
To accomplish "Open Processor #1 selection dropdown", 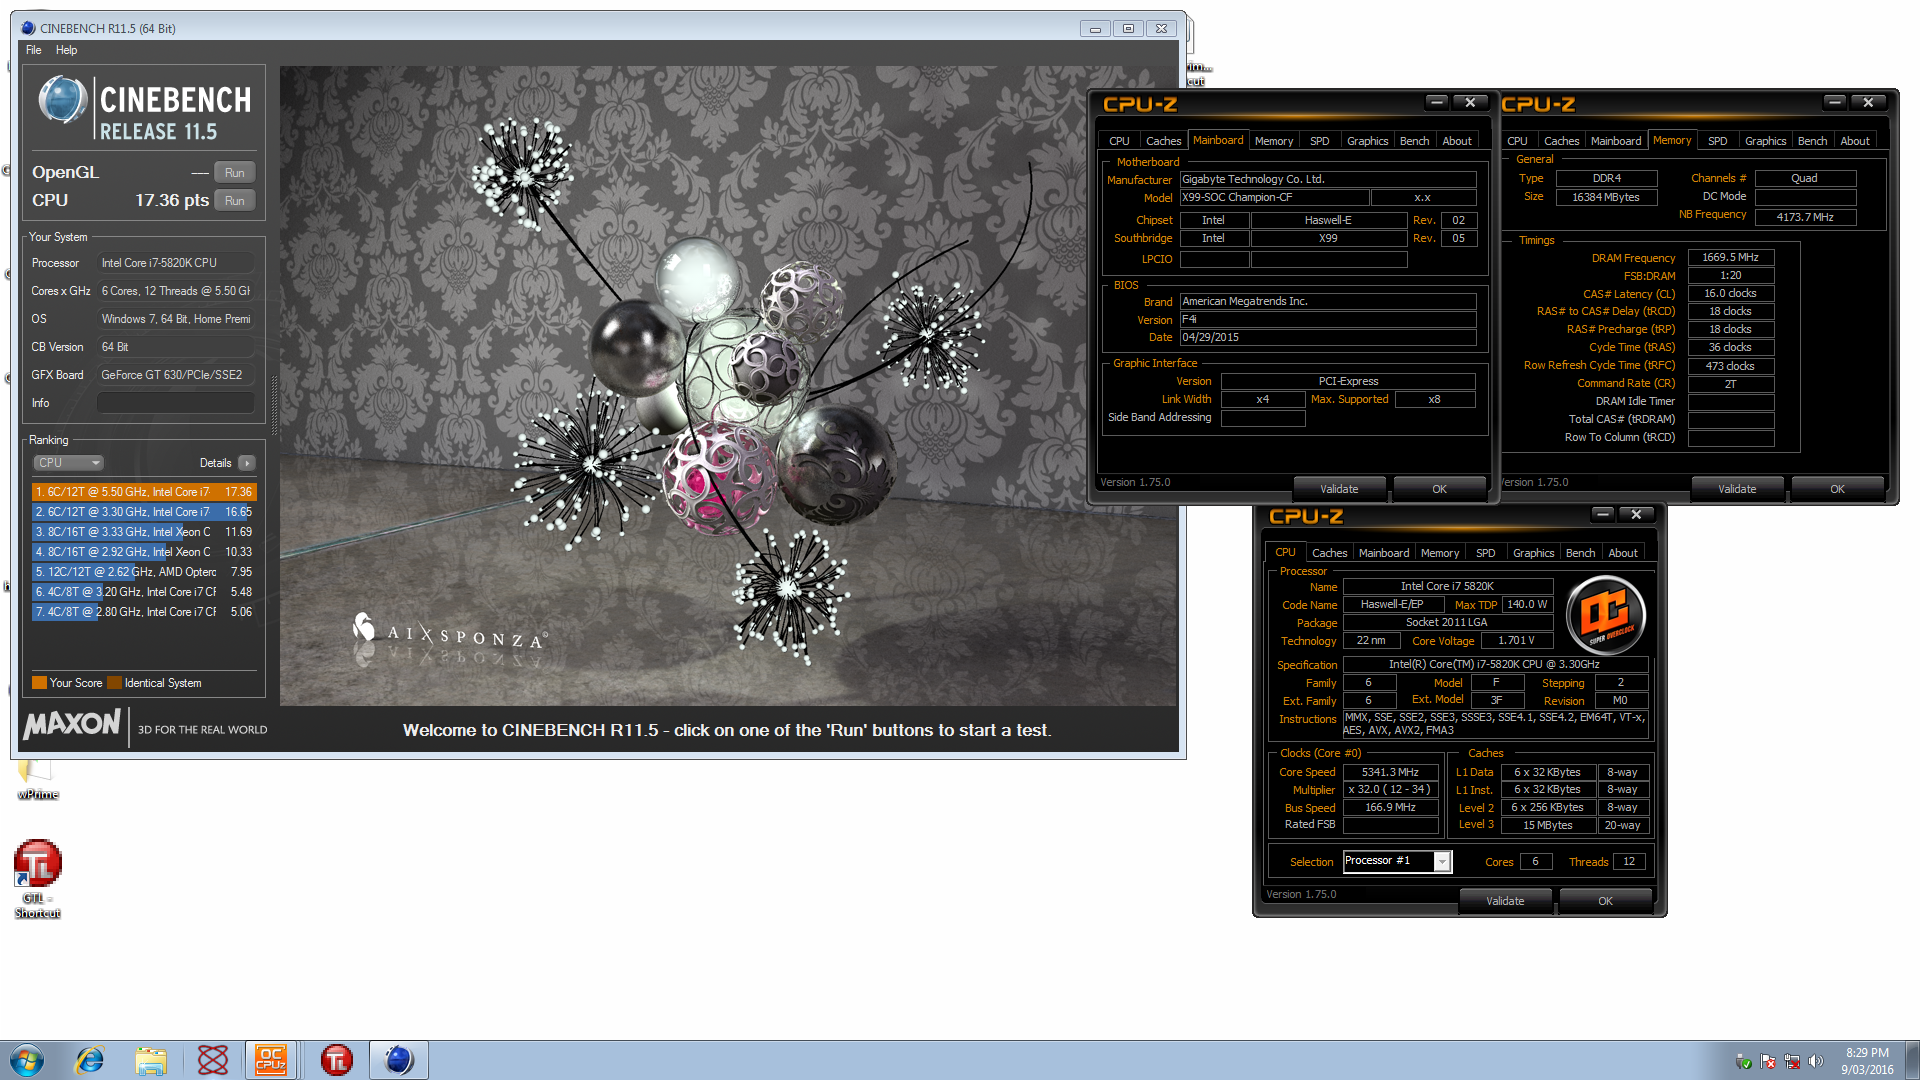I will [1397, 861].
